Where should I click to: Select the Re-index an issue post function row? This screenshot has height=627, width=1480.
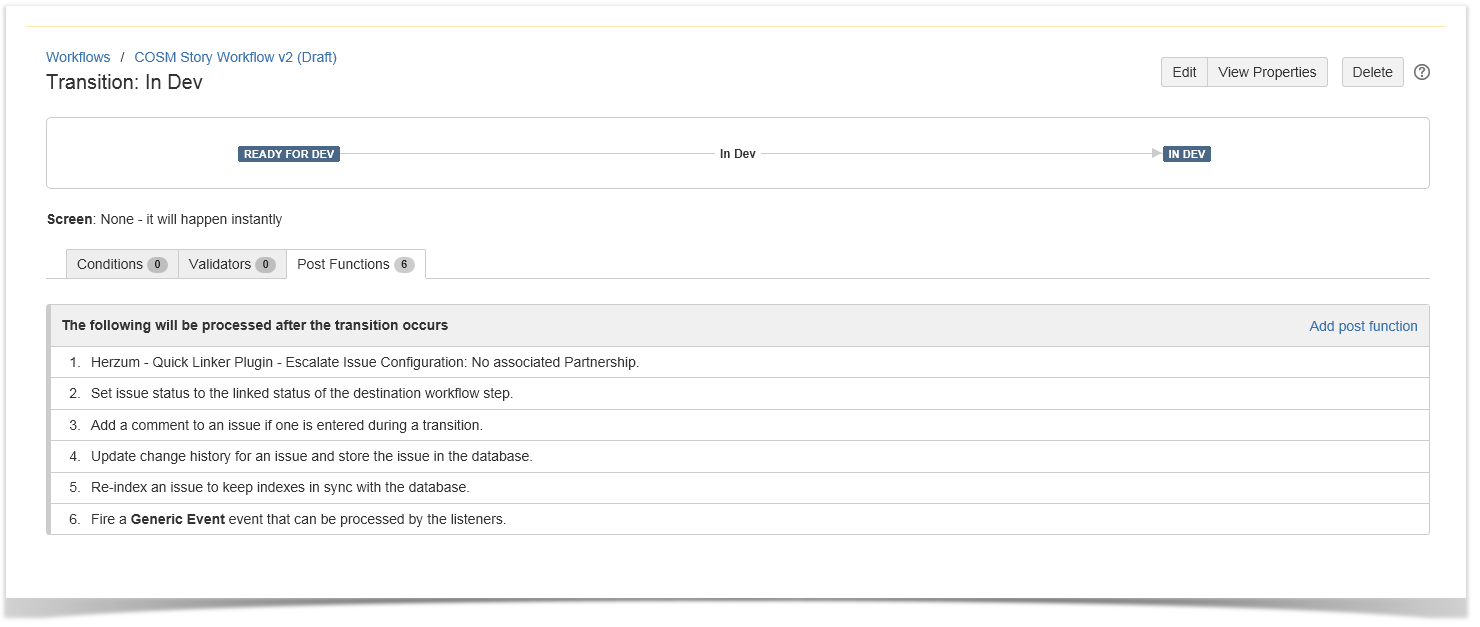click(280, 487)
